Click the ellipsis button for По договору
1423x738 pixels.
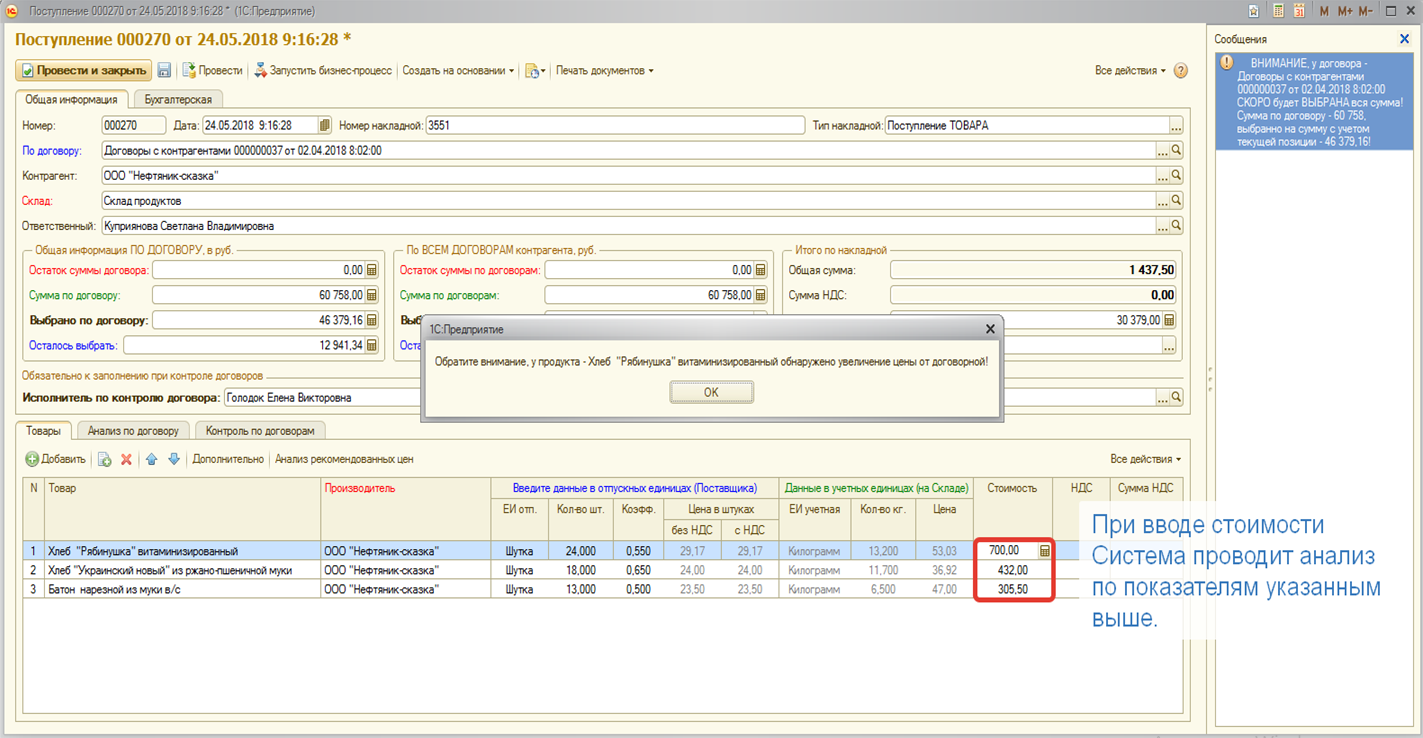[1163, 151]
